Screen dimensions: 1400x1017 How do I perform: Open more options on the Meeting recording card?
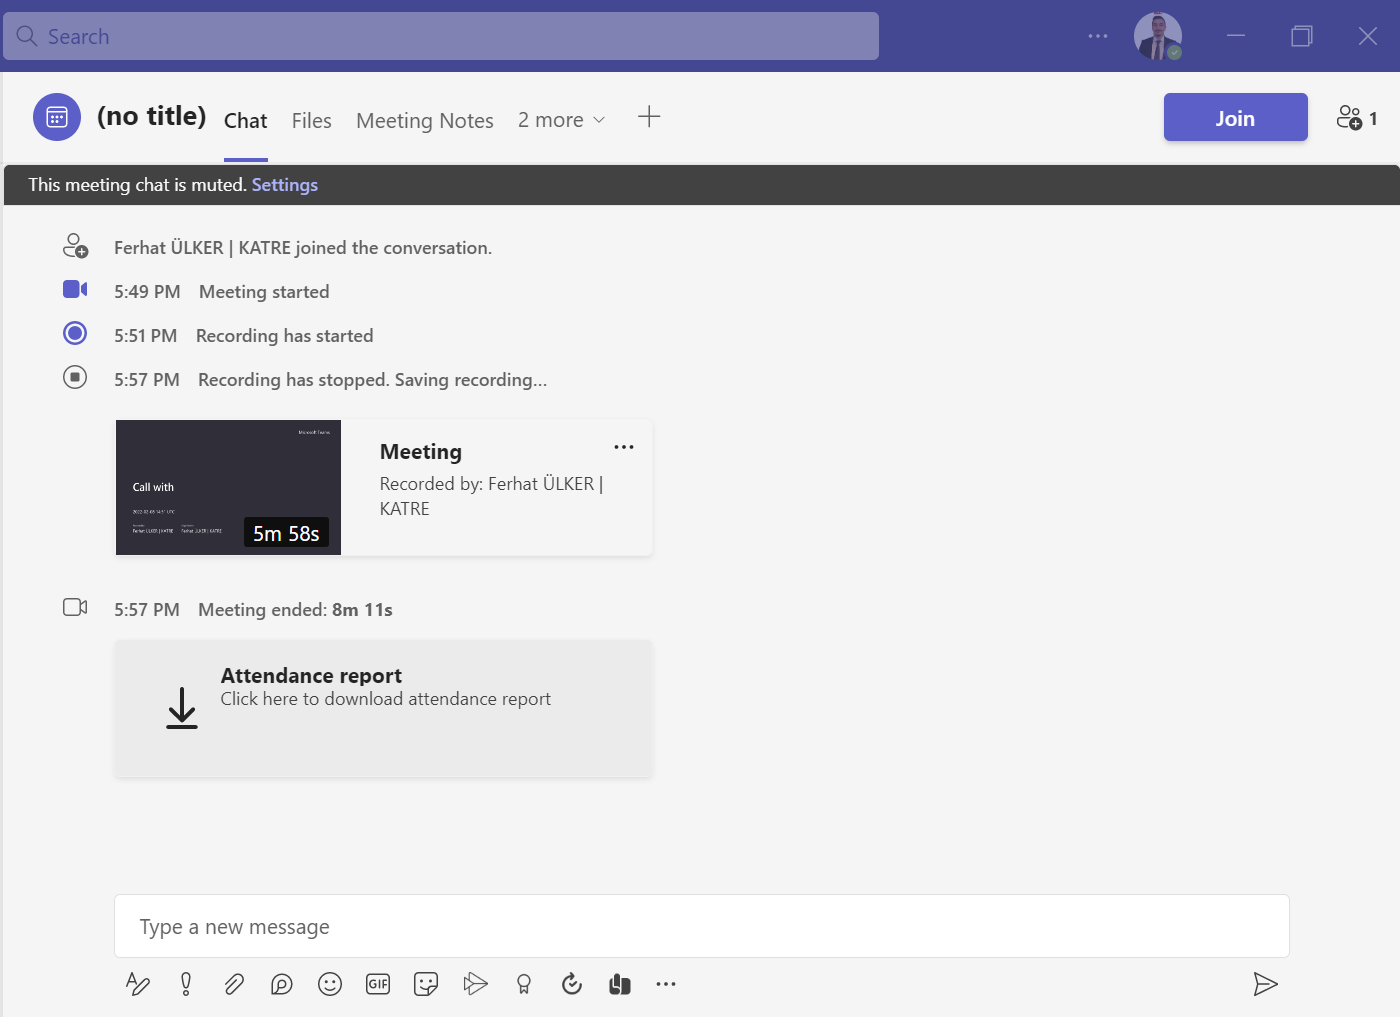(x=624, y=447)
